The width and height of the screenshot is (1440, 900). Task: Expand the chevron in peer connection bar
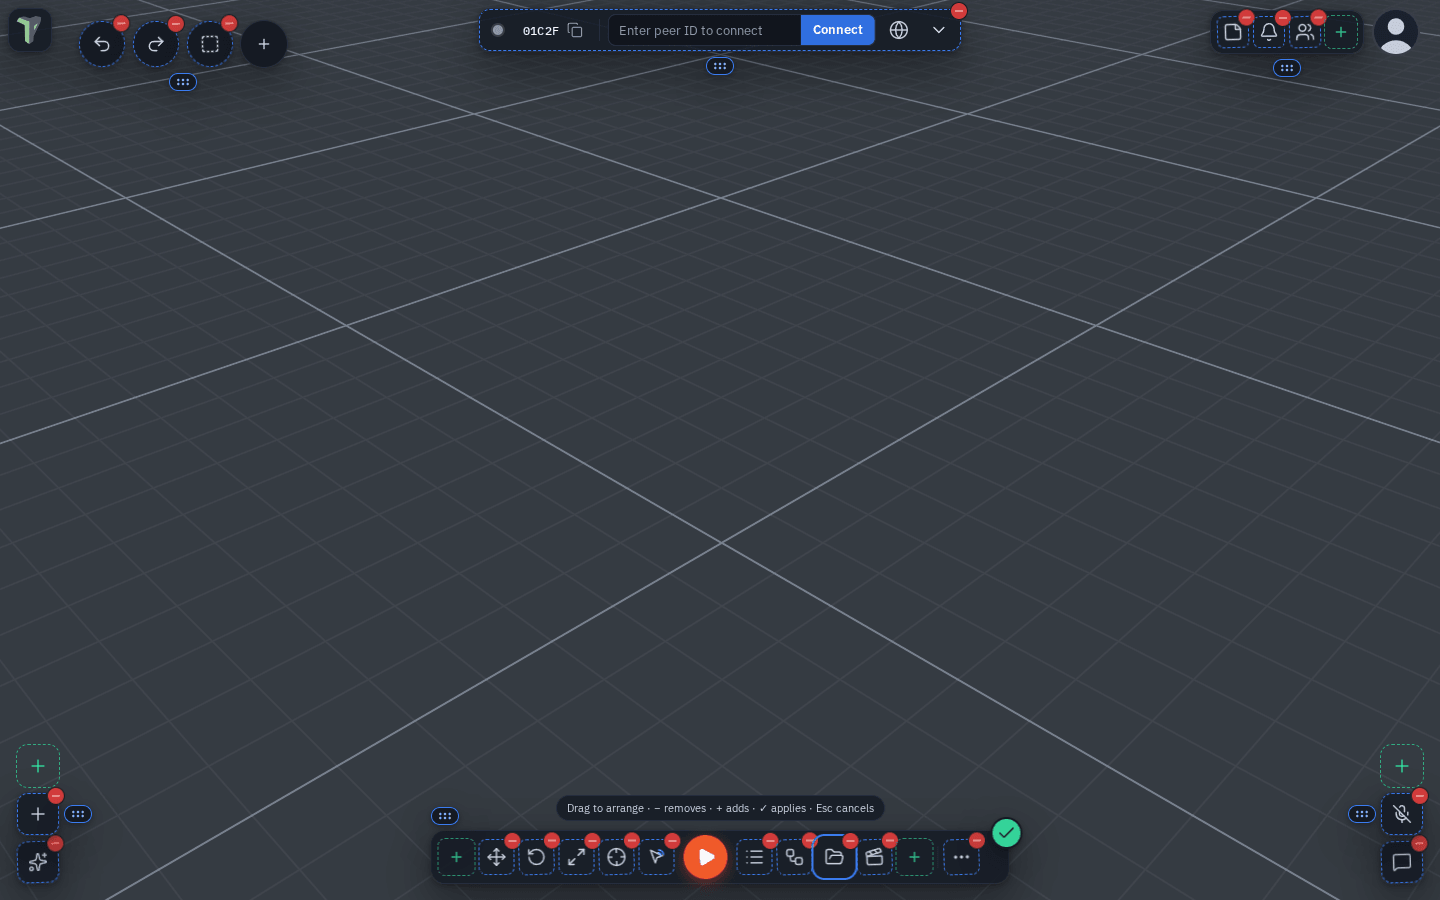pos(939,30)
